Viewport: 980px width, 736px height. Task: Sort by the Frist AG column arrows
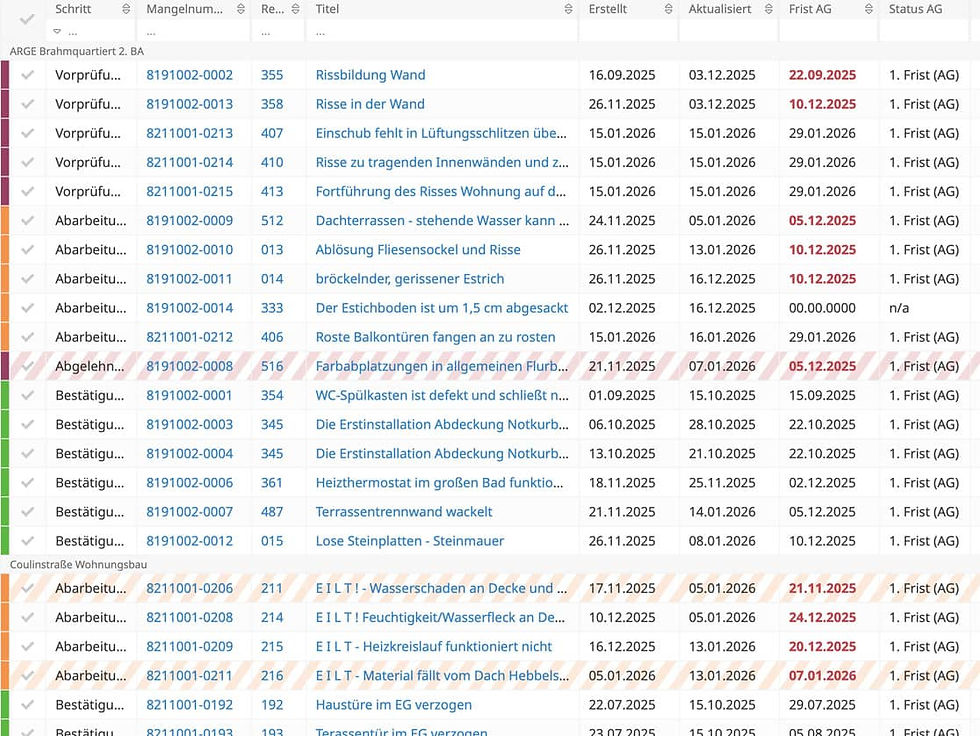click(x=869, y=9)
